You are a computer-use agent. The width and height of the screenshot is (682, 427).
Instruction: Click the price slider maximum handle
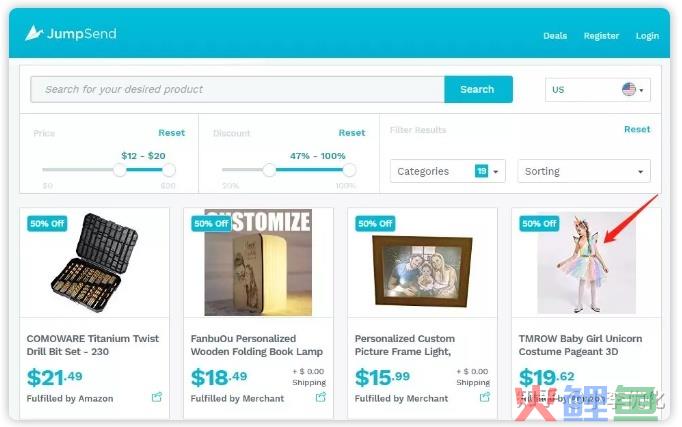click(x=169, y=170)
